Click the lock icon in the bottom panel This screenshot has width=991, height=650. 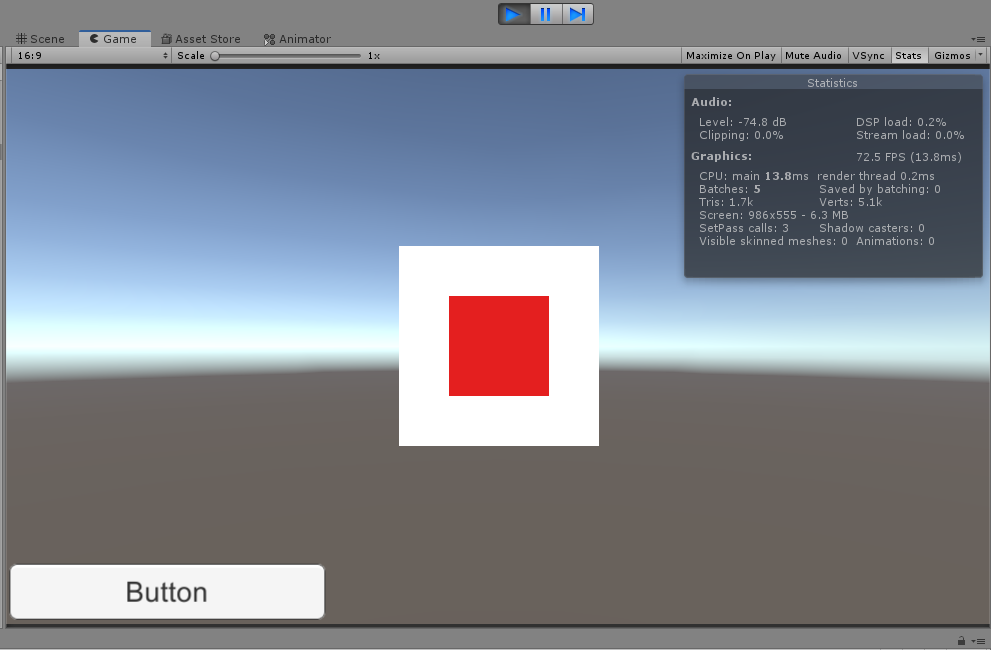click(961, 641)
